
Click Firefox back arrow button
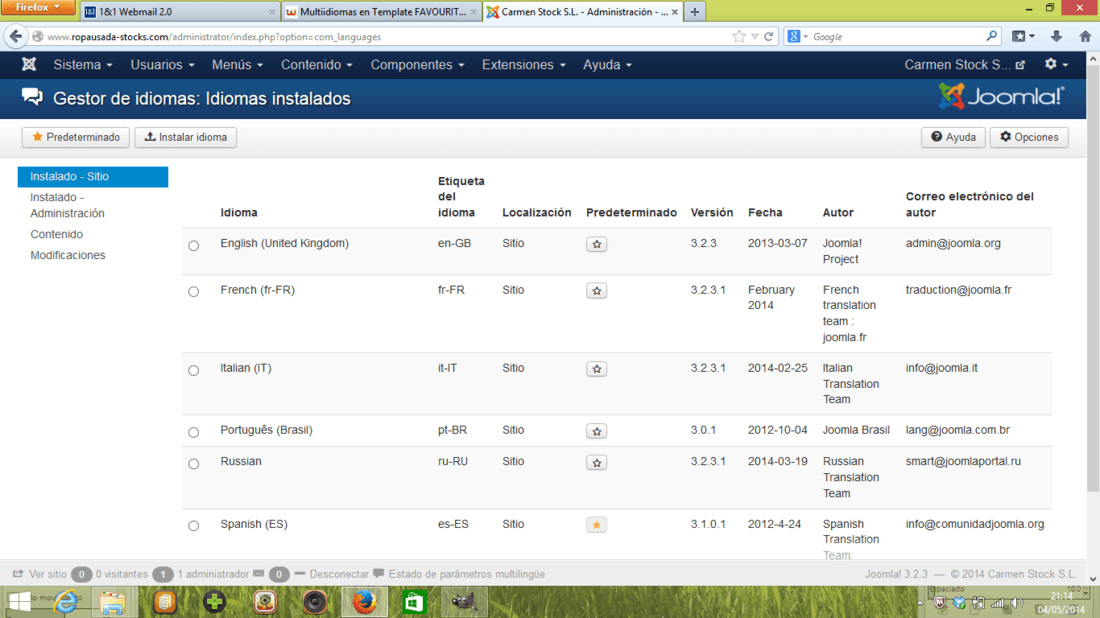[16, 36]
